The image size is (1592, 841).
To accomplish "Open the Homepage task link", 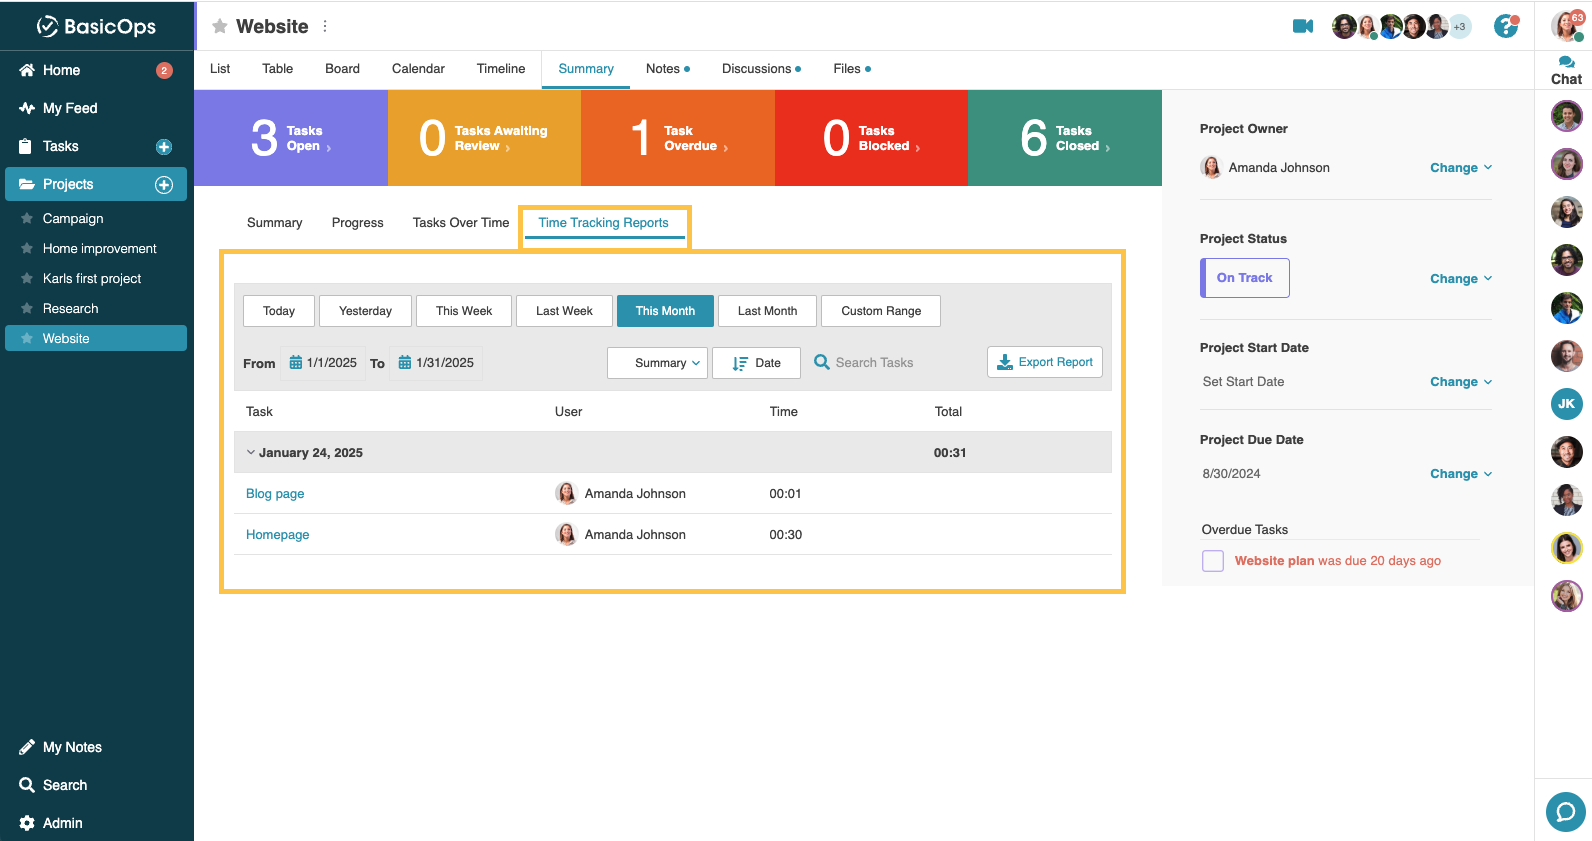I will [278, 535].
